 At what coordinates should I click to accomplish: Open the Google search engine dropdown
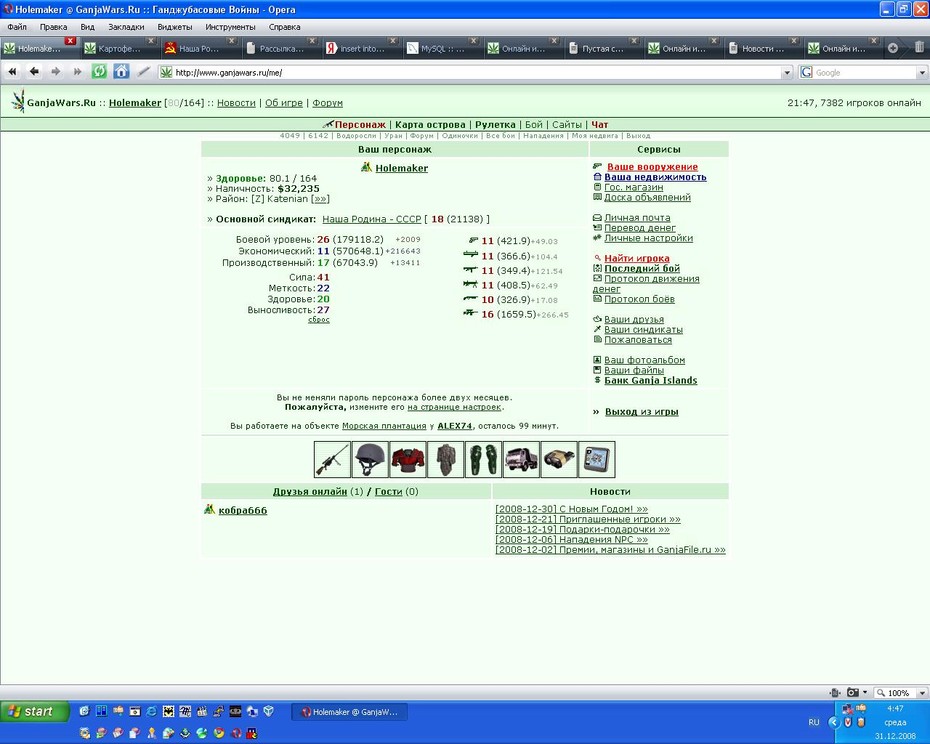point(922,72)
